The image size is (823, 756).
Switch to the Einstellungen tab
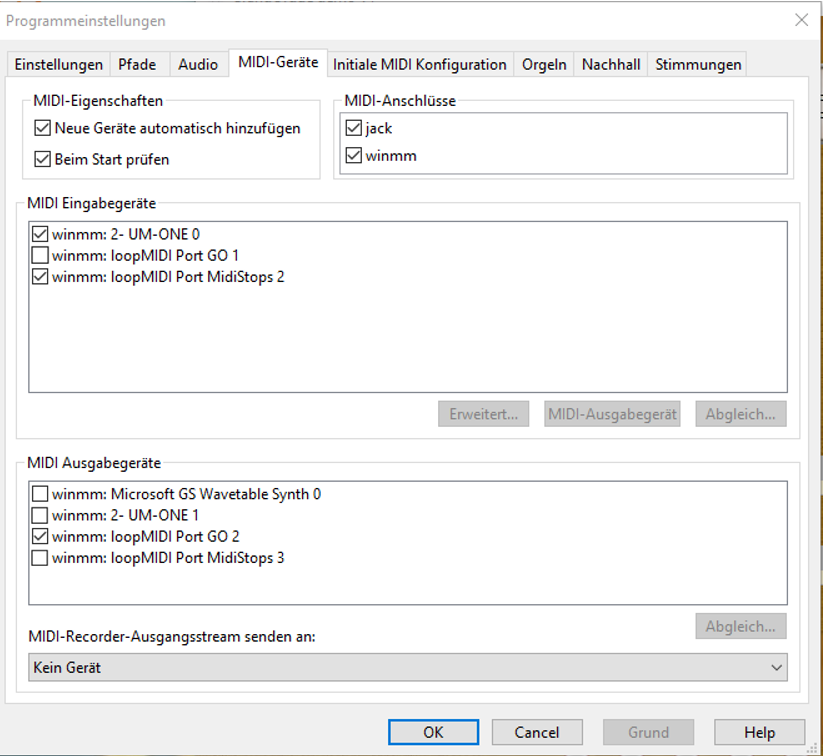pyautogui.click(x=58, y=64)
